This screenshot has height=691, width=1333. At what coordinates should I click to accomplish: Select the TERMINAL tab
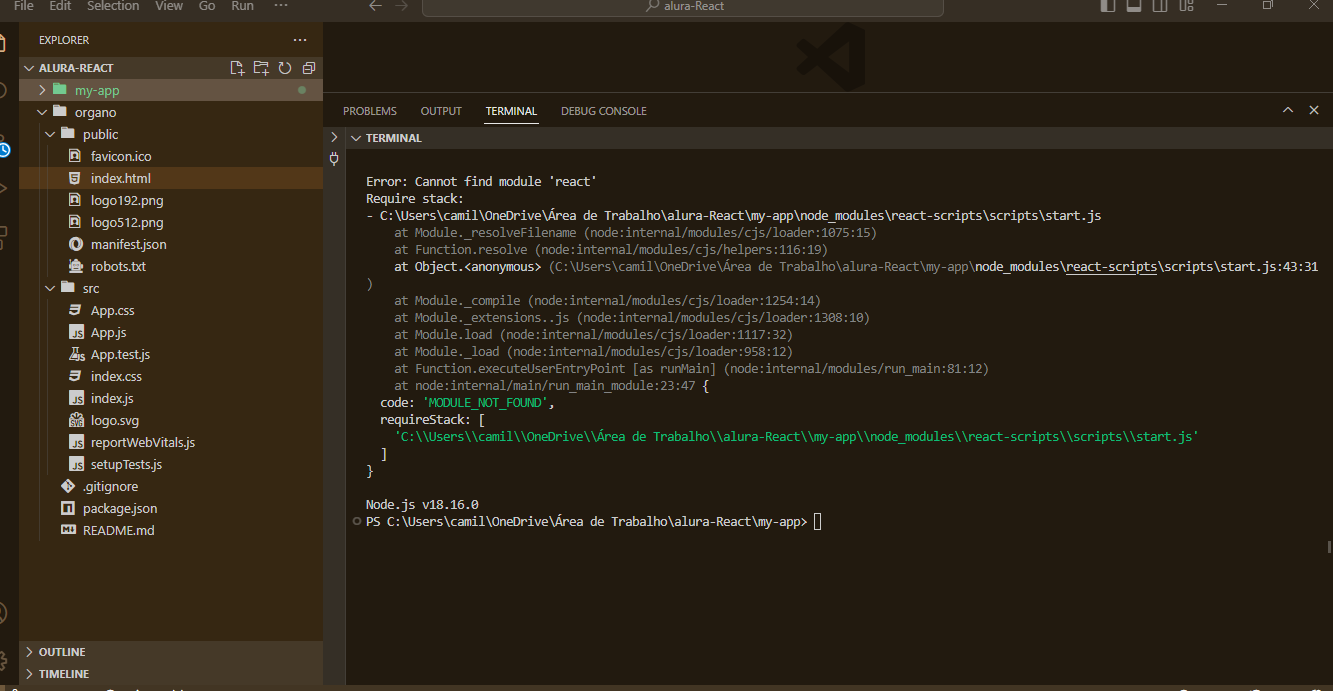click(x=511, y=111)
